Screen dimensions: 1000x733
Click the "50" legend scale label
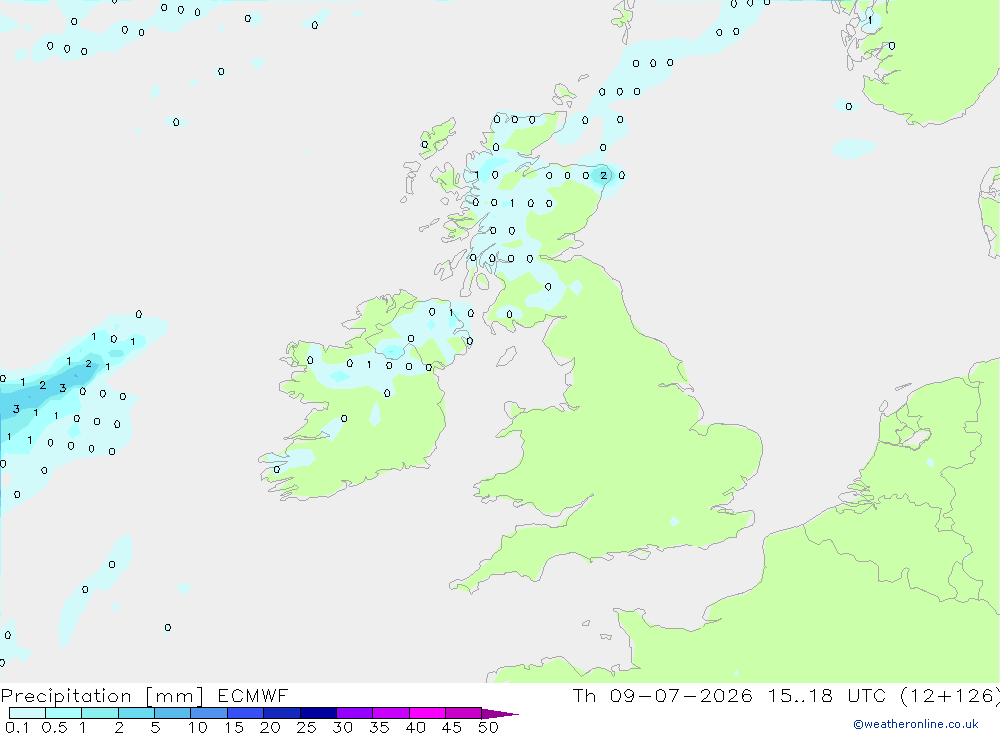click(x=488, y=727)
